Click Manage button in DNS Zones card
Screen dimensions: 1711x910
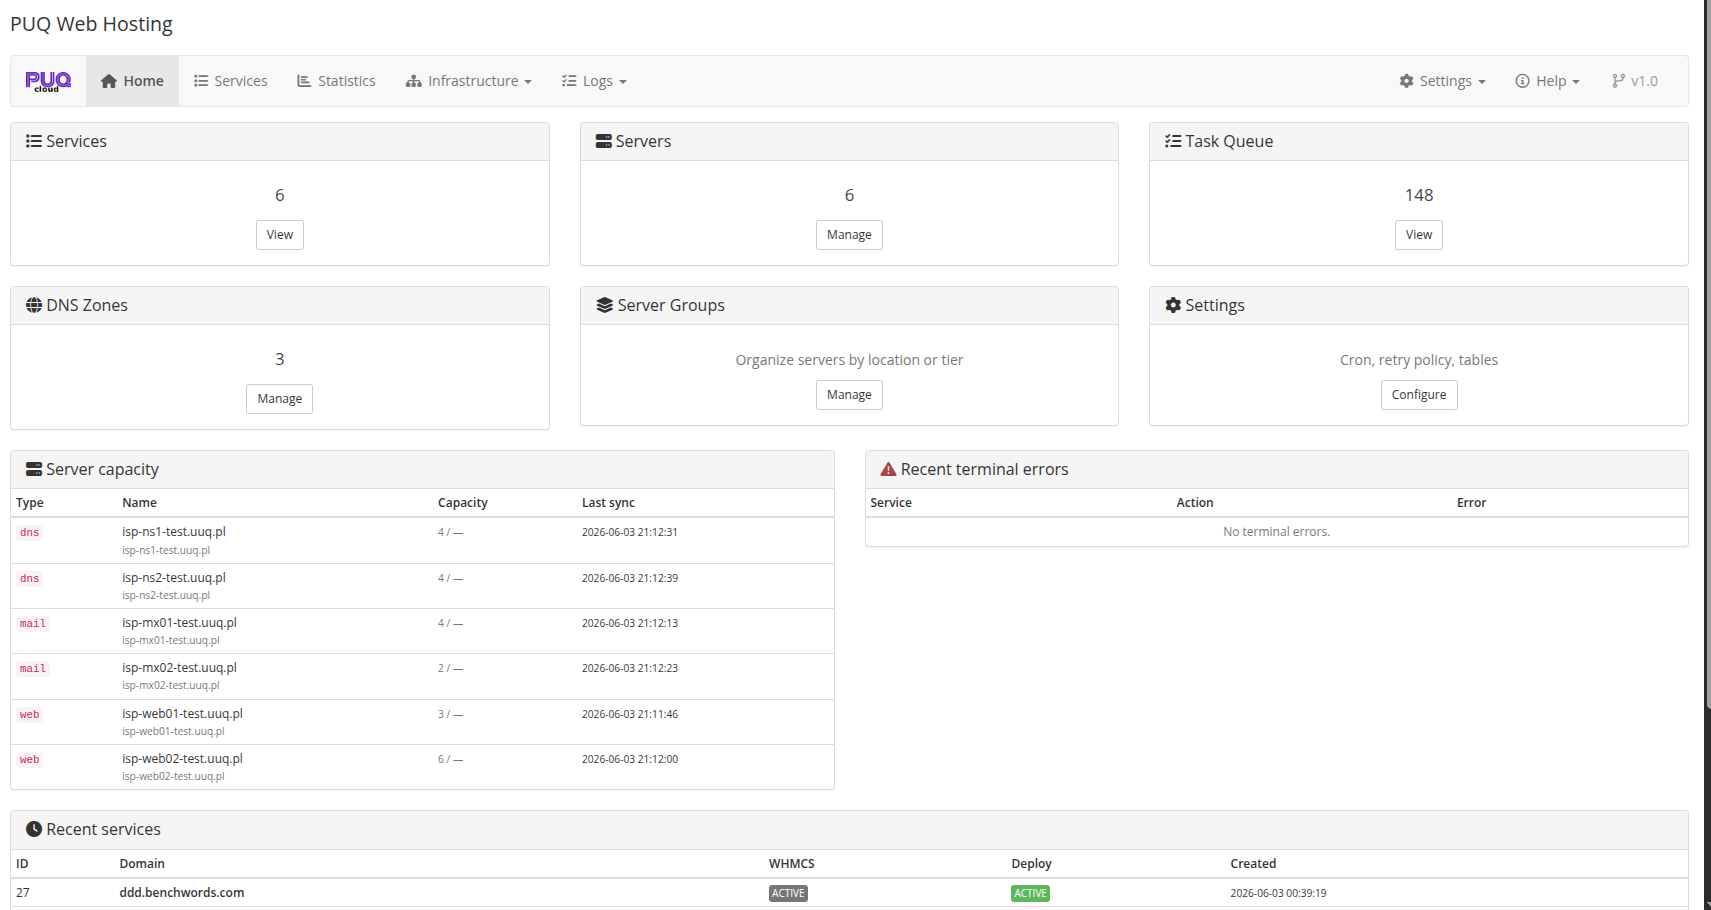click(x=280, y=399)
